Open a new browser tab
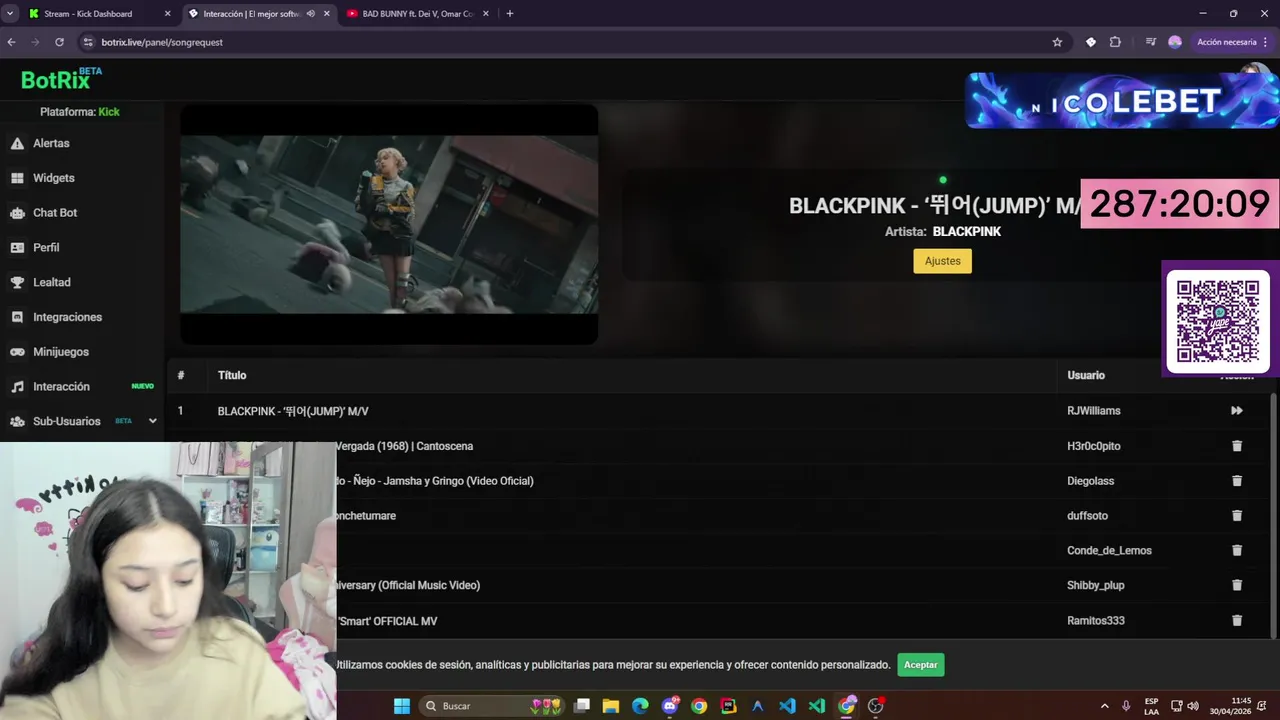Image resolution: width=1280 pixels, height=720 pixels. tap(510, 14)
